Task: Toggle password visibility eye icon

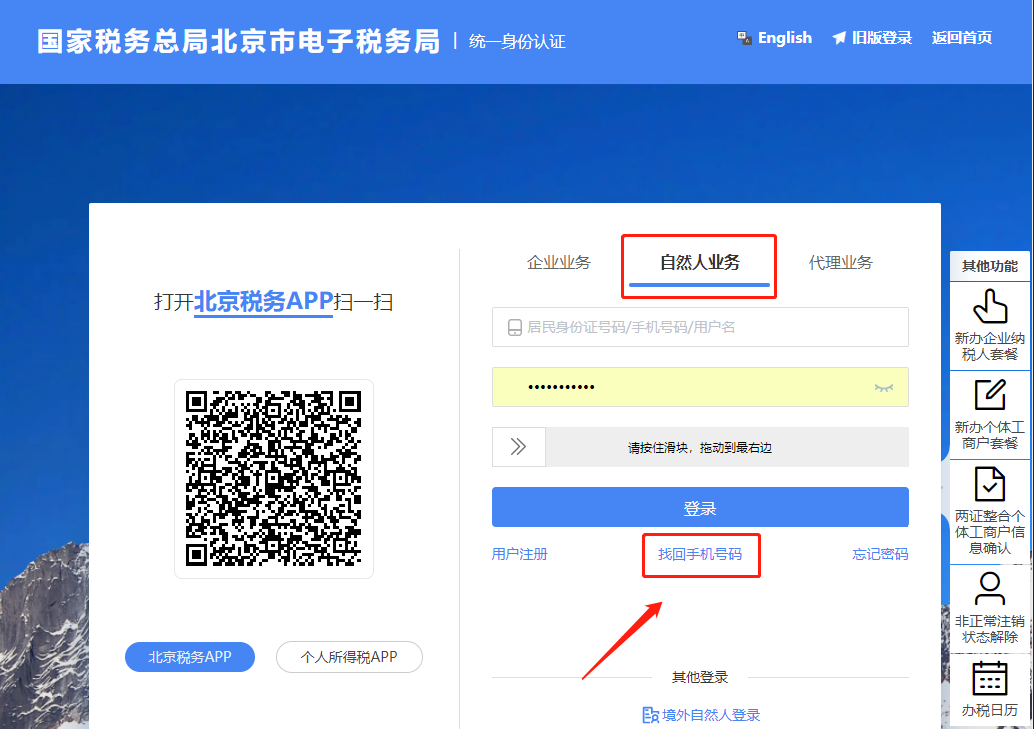Action: (x=883, y=387)
